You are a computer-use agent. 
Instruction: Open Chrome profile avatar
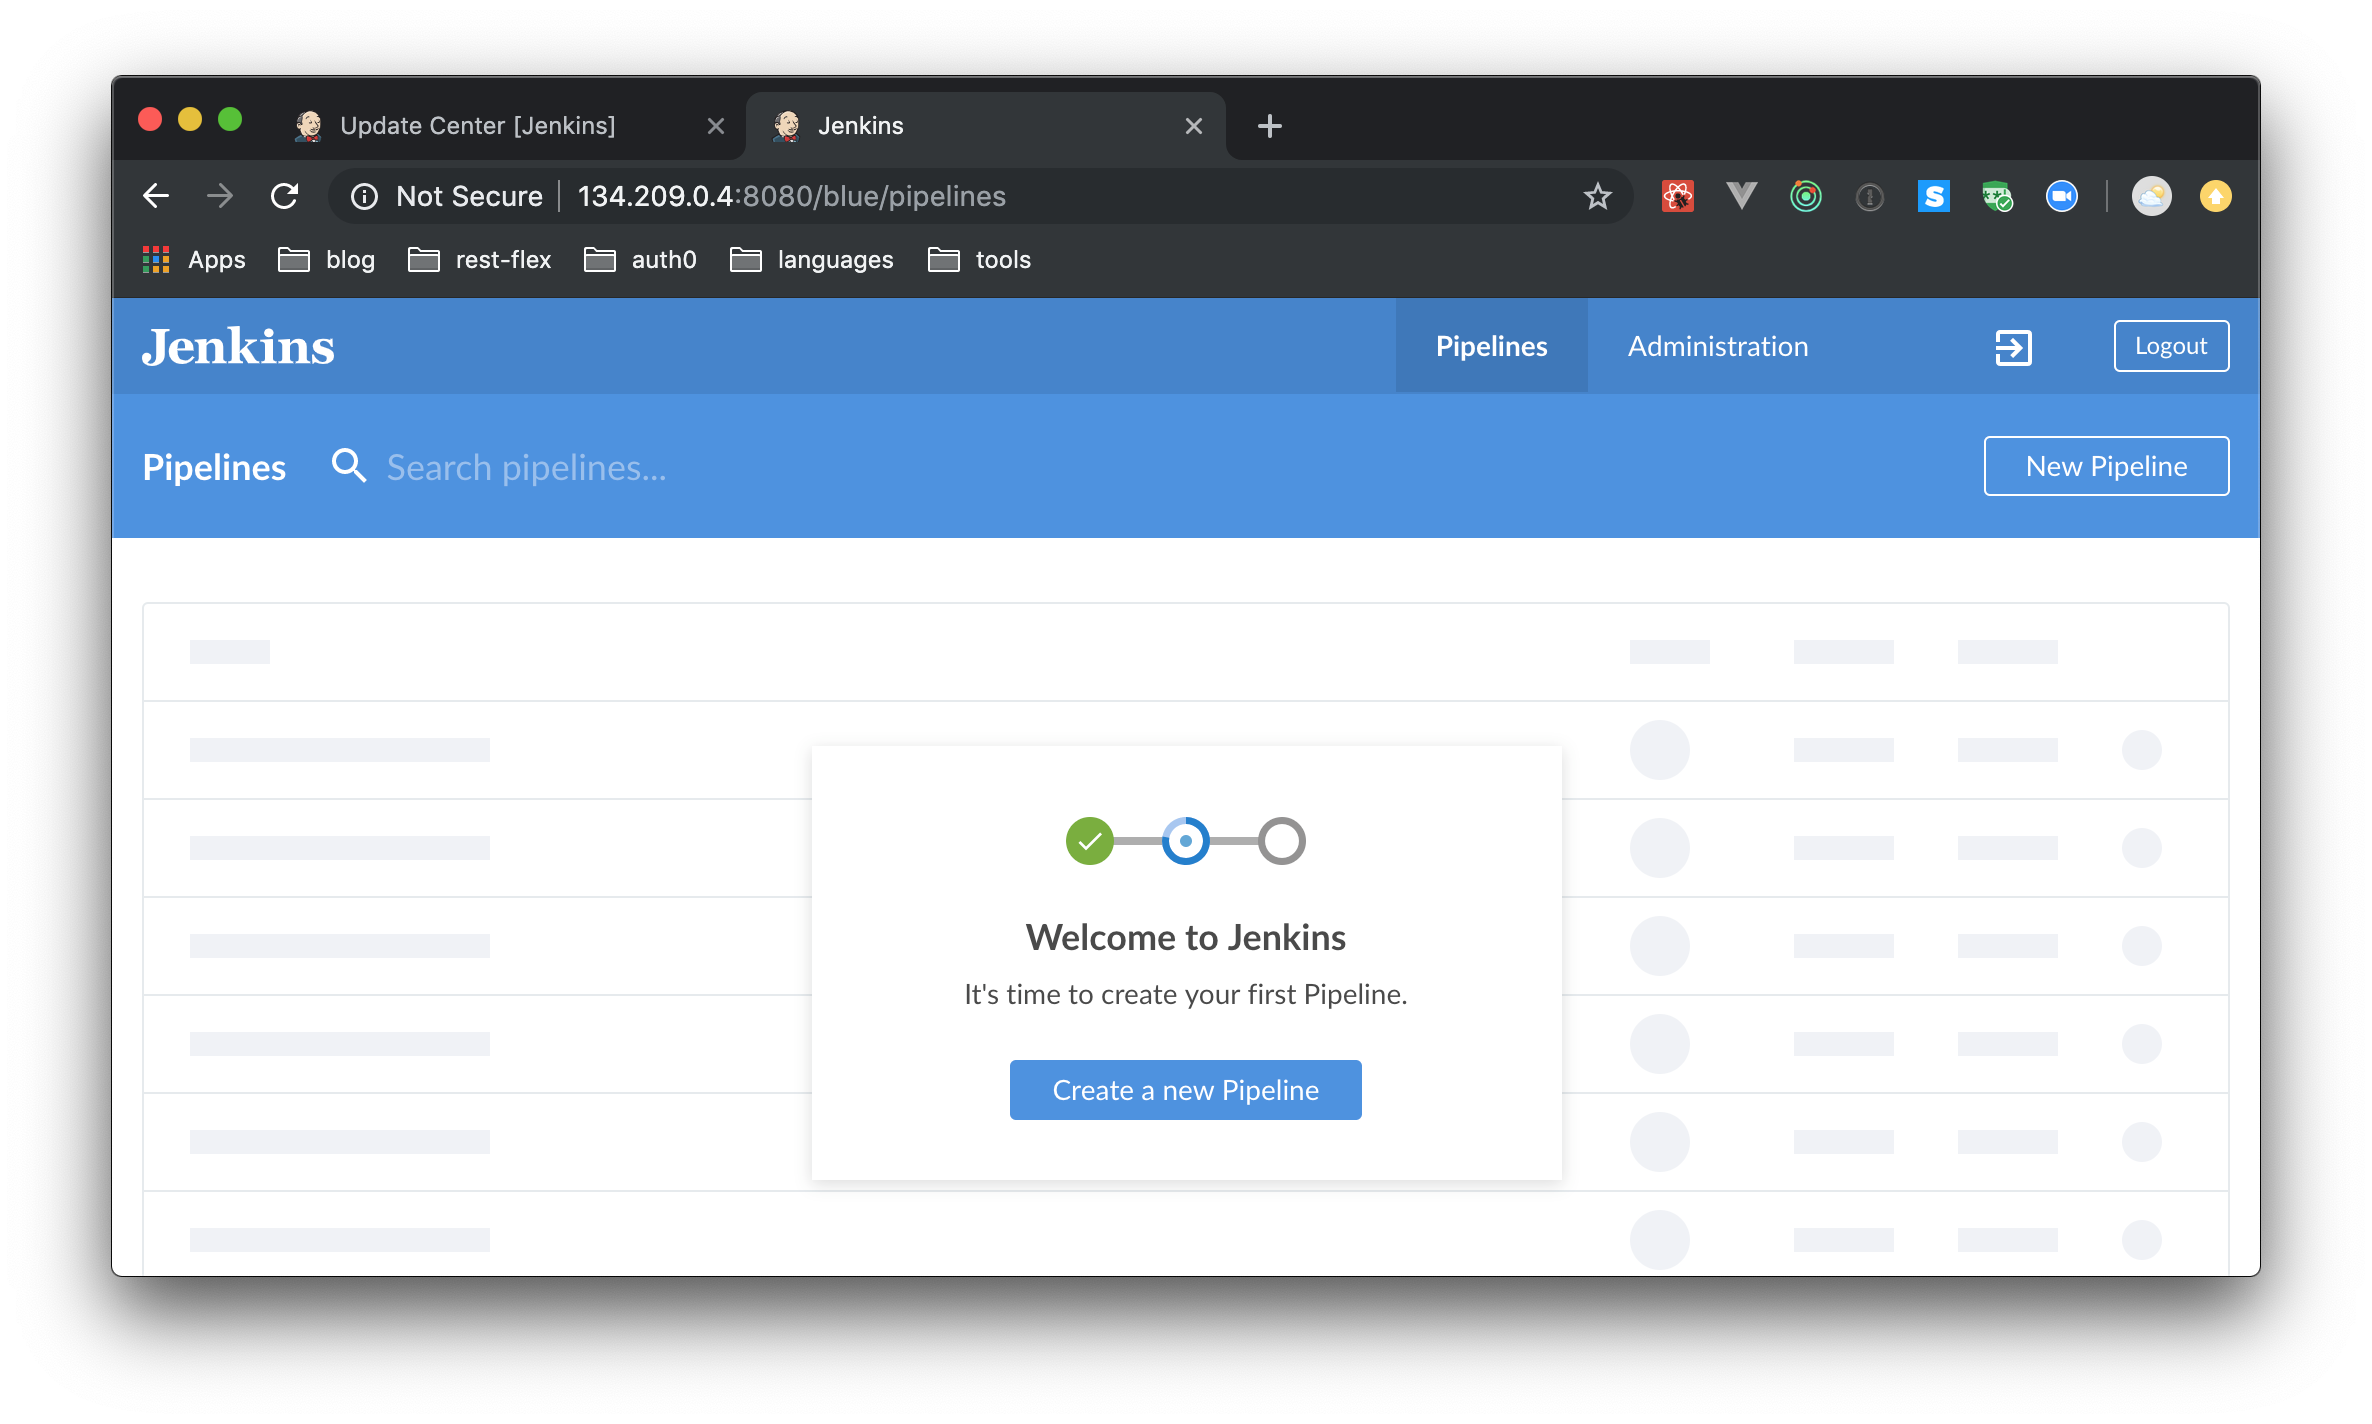pyautogui.click(x=2151, y=196)
